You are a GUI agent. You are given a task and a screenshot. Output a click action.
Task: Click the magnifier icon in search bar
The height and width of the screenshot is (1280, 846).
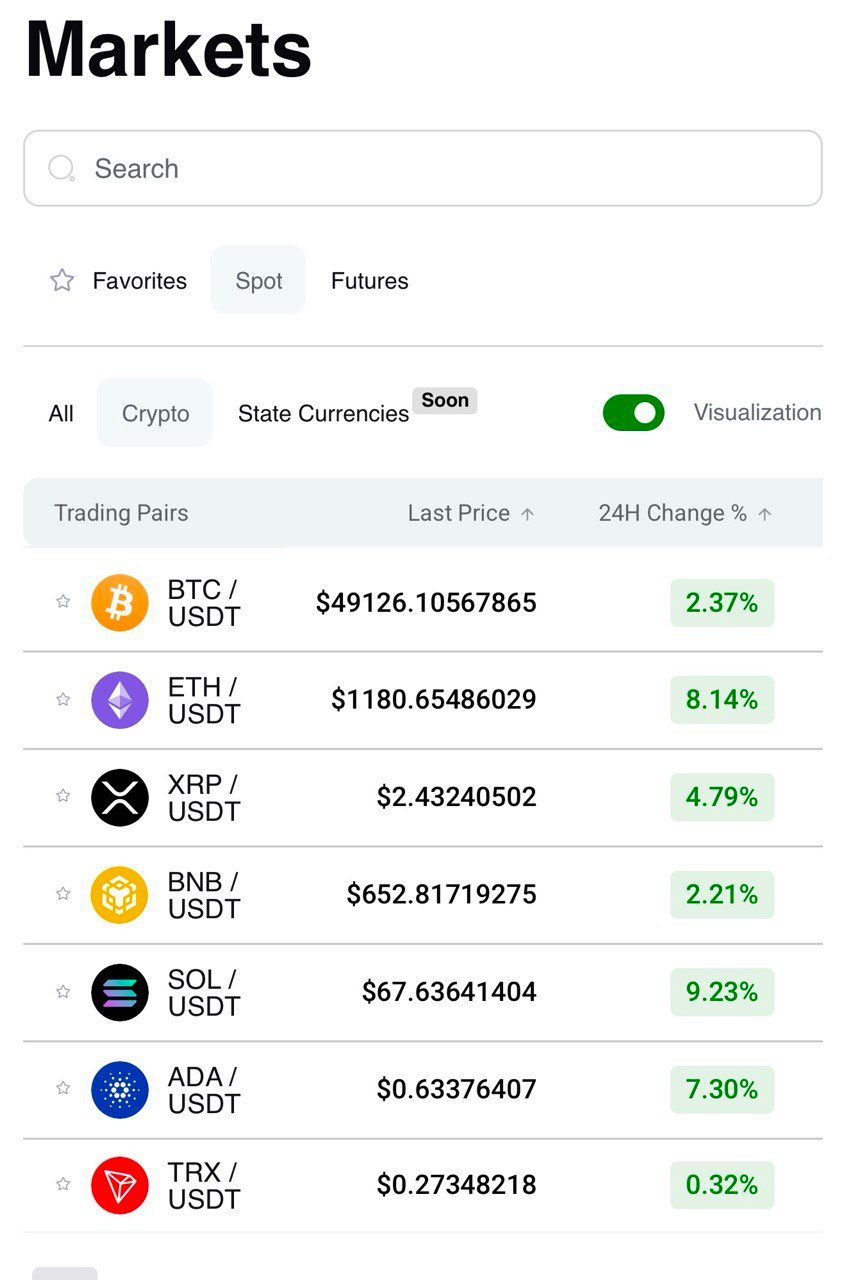coord(62,168)
